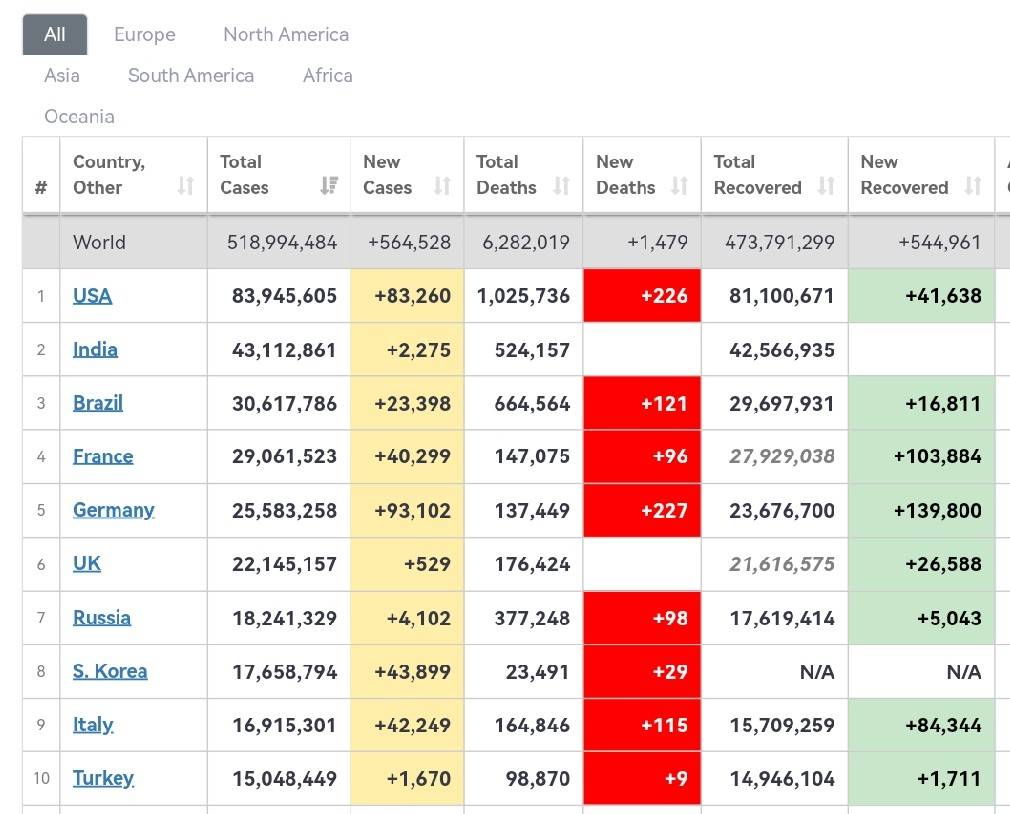
Task: Sort using New Deaths arrows icon
Action: coord(679,186)
